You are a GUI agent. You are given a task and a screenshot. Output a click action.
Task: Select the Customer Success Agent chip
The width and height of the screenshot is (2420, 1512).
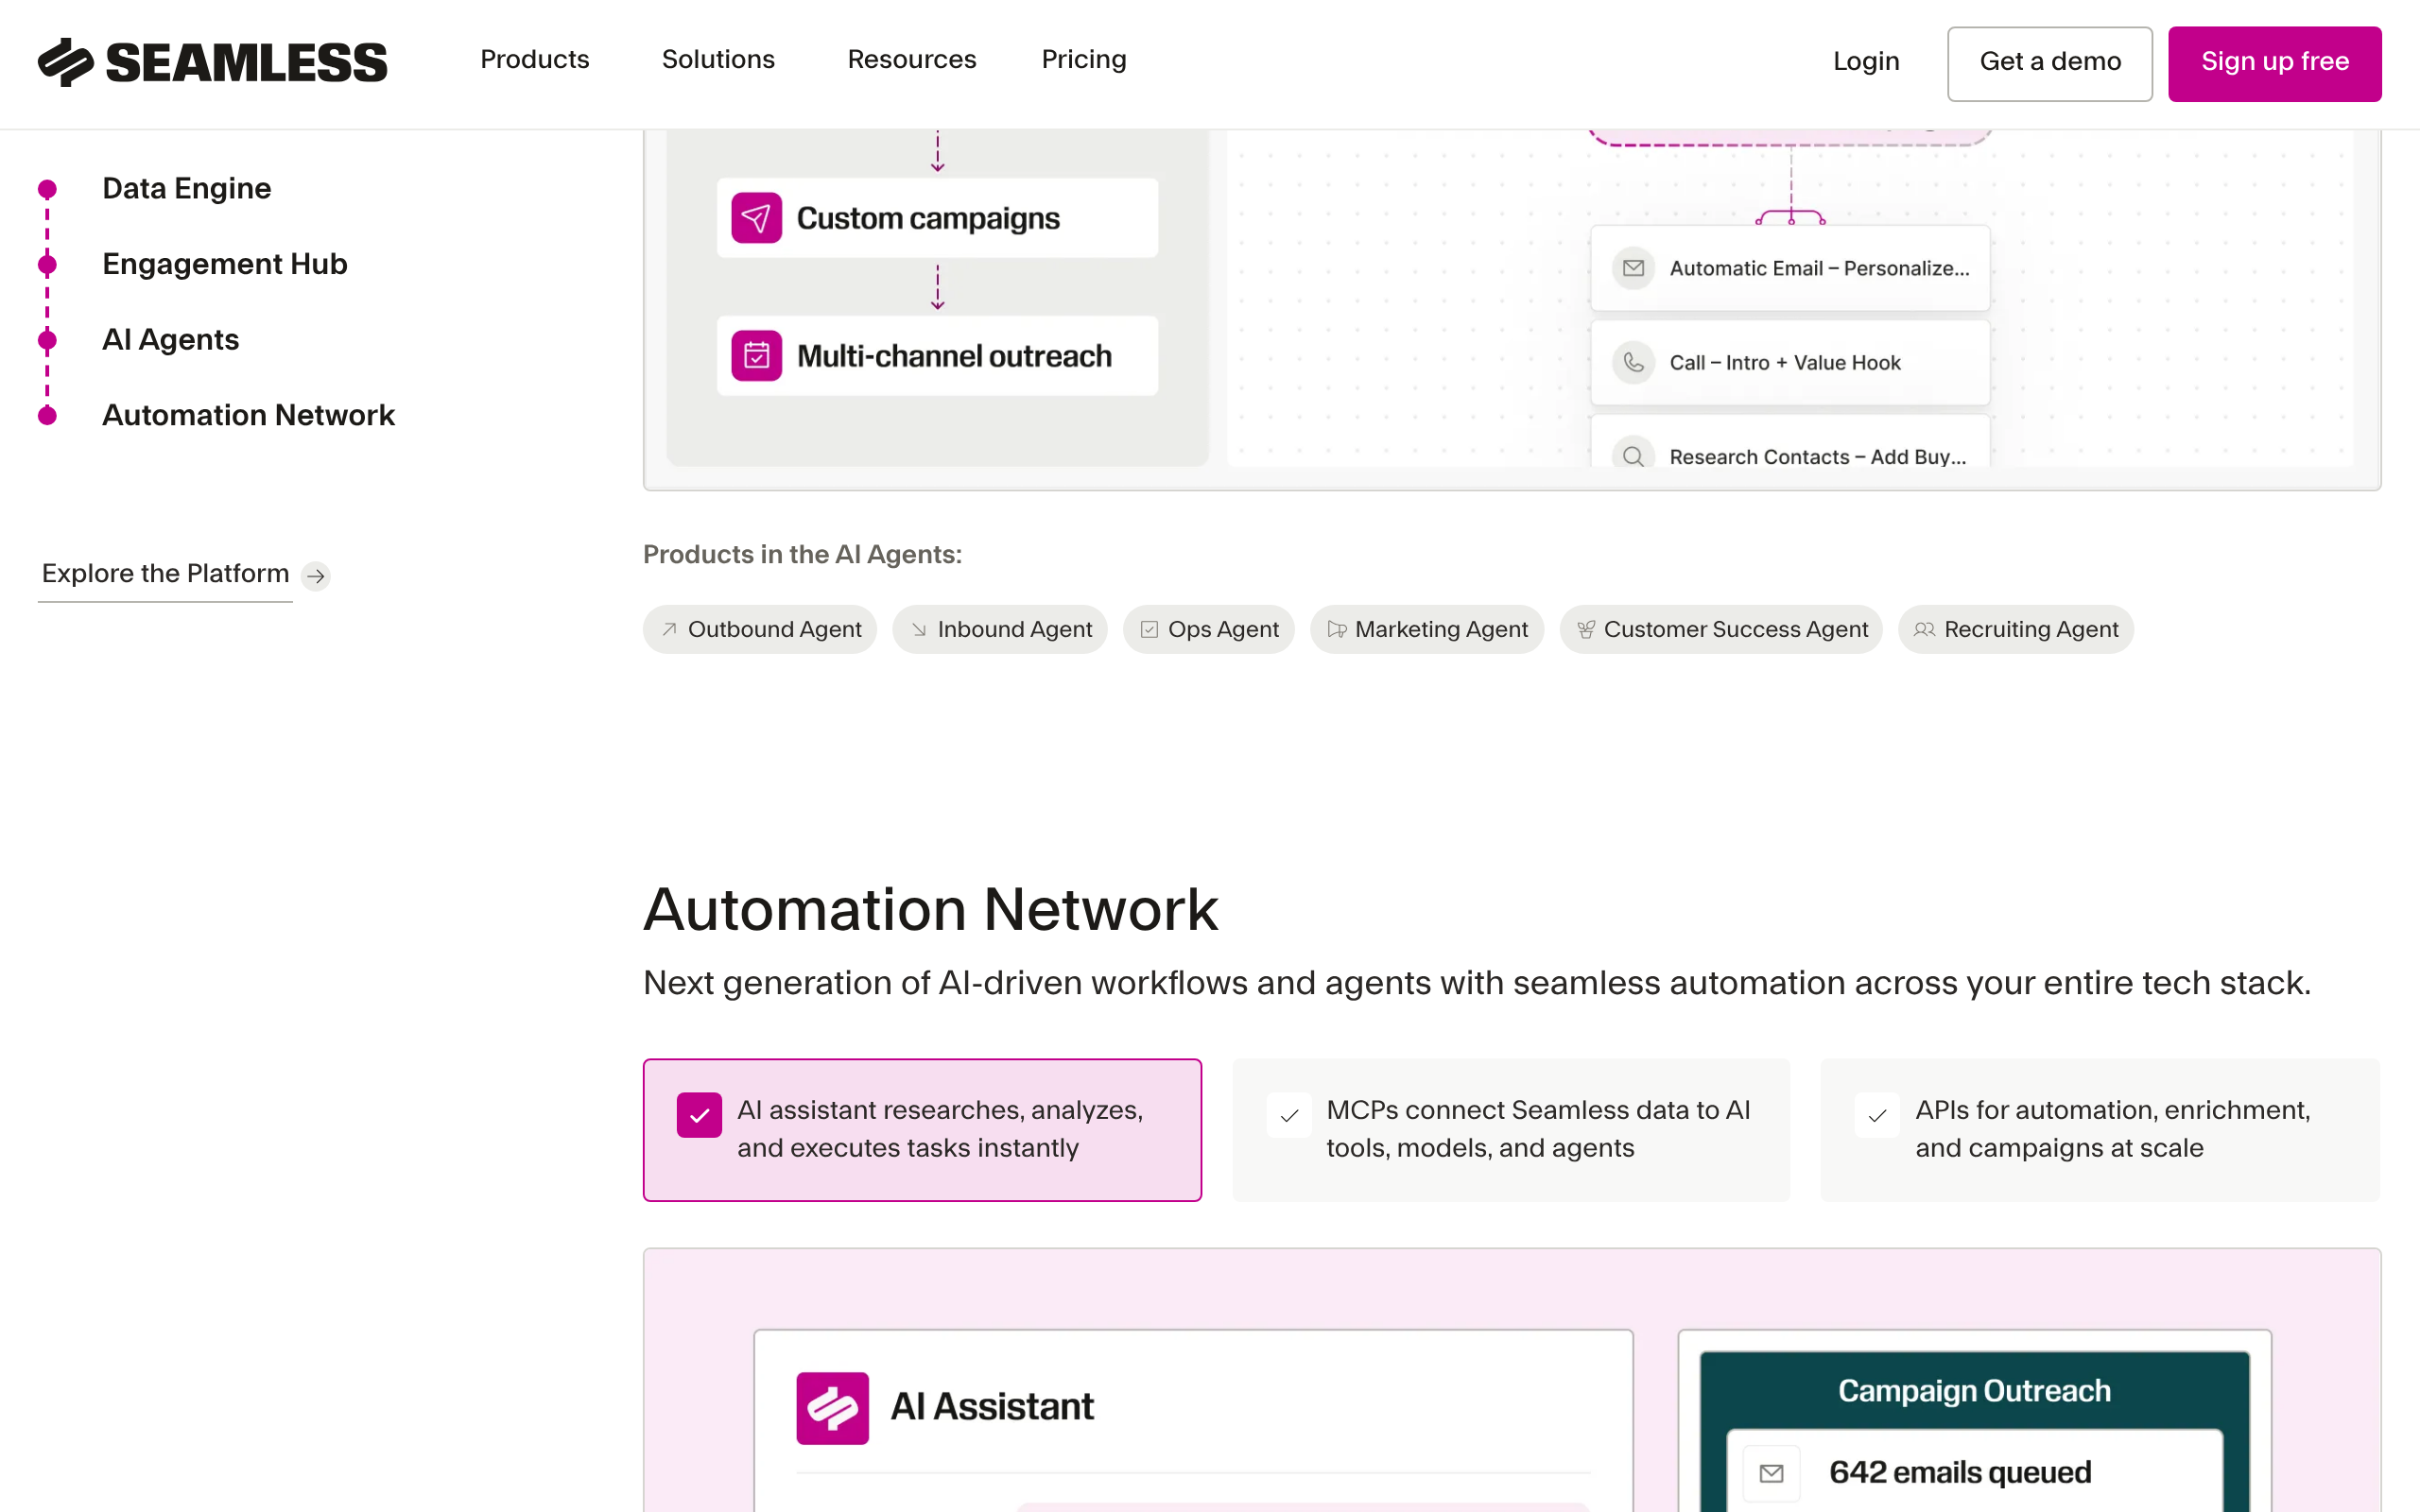pos(1721,629)
